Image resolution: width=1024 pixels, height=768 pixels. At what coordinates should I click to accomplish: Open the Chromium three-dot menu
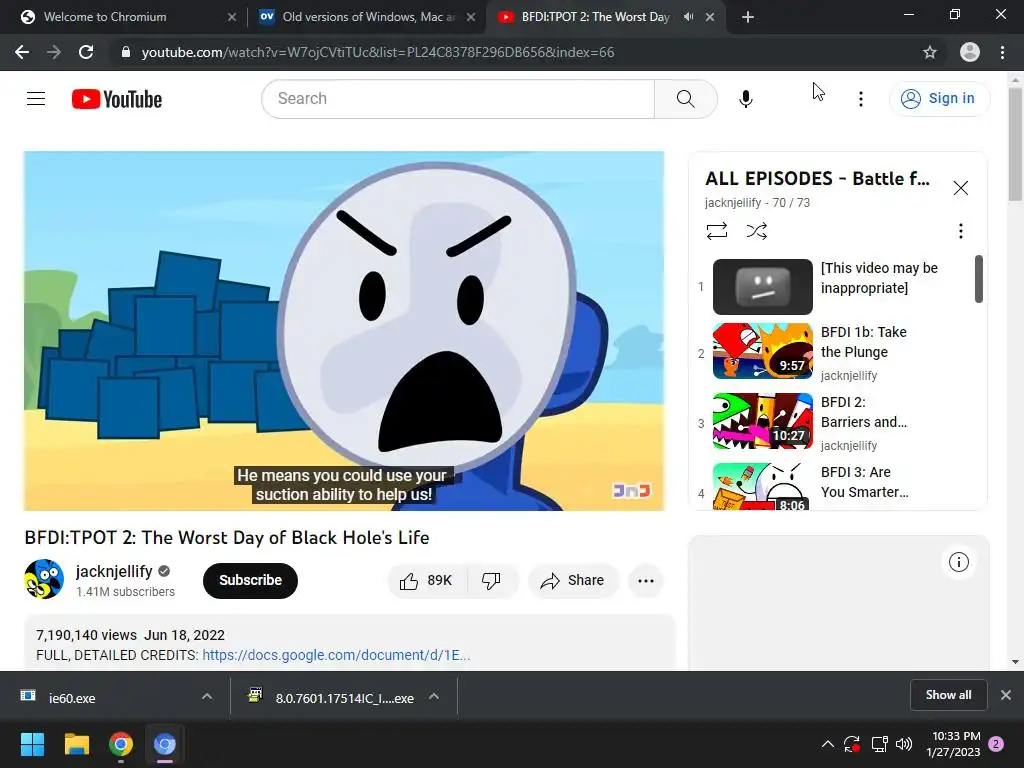pos(1002,52)
